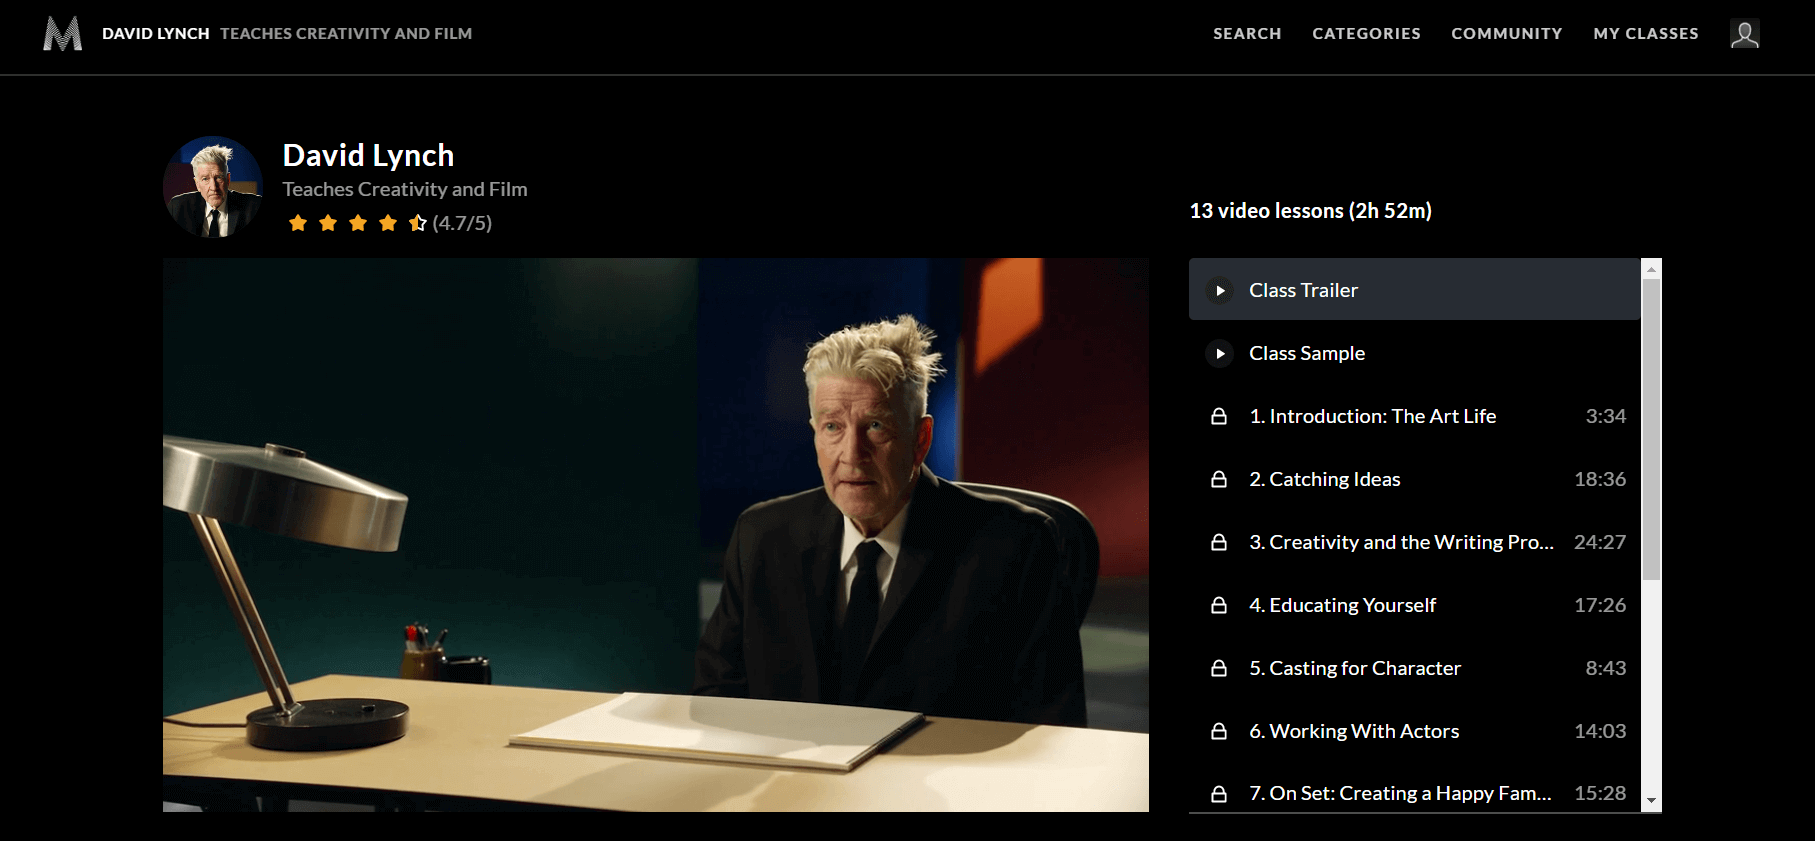Viewport: 1815px width, 841px height.
Task: Click the 18:36 duration text
Action: [x=1600, y=479]
